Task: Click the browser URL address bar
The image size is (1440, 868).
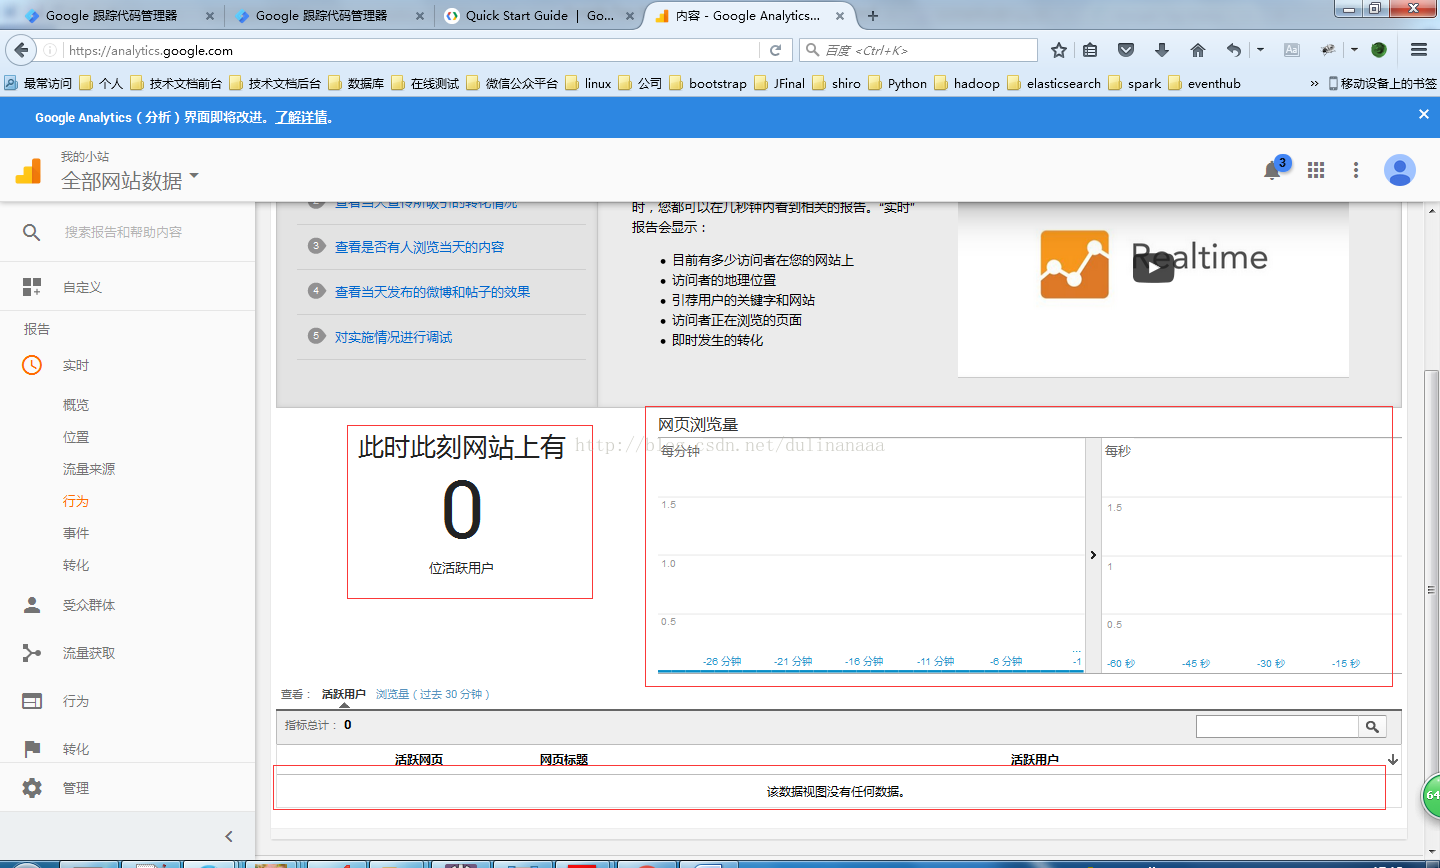Action: tap(410, 50)
